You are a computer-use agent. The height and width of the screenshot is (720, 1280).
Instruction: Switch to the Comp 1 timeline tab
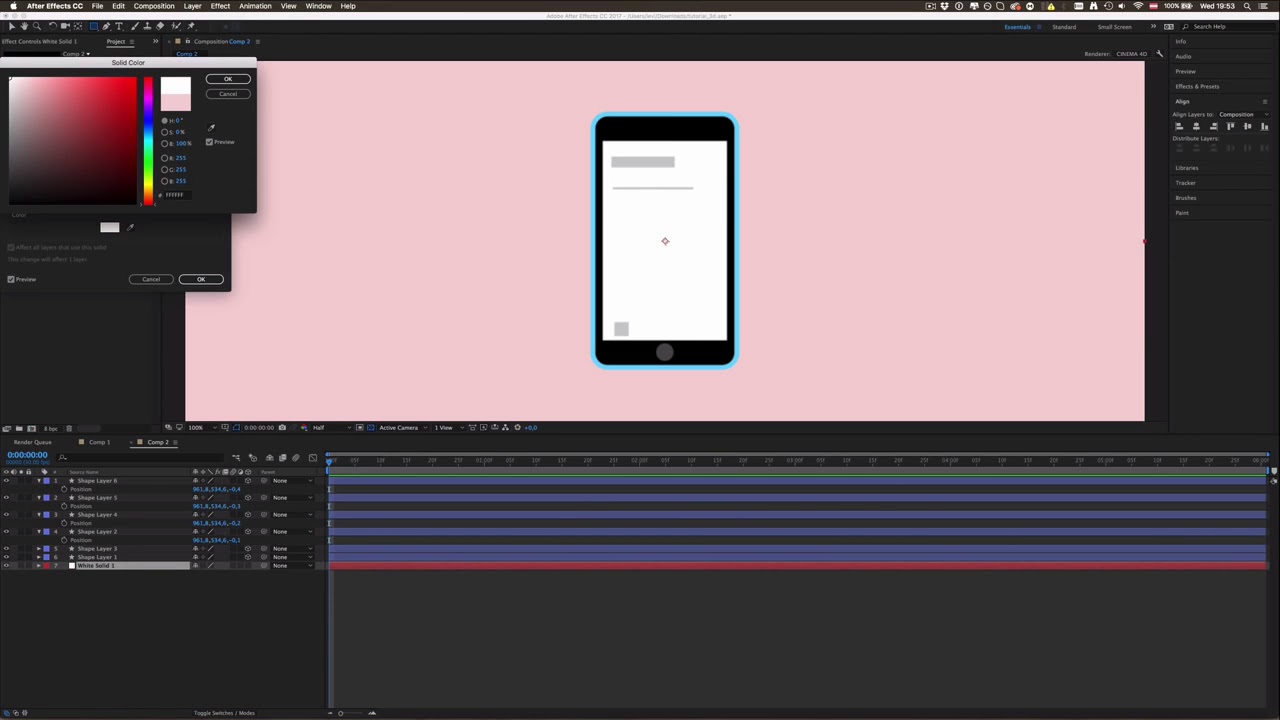pyautogui.click(x=99, y=442)
